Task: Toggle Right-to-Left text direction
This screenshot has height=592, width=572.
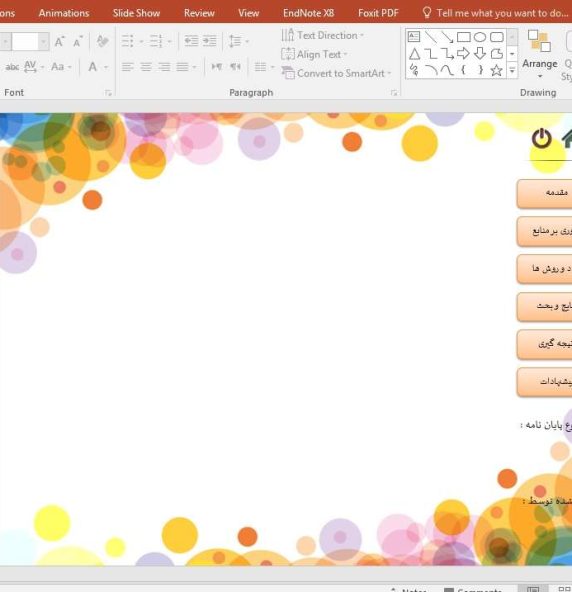Action: pos(235,67)
